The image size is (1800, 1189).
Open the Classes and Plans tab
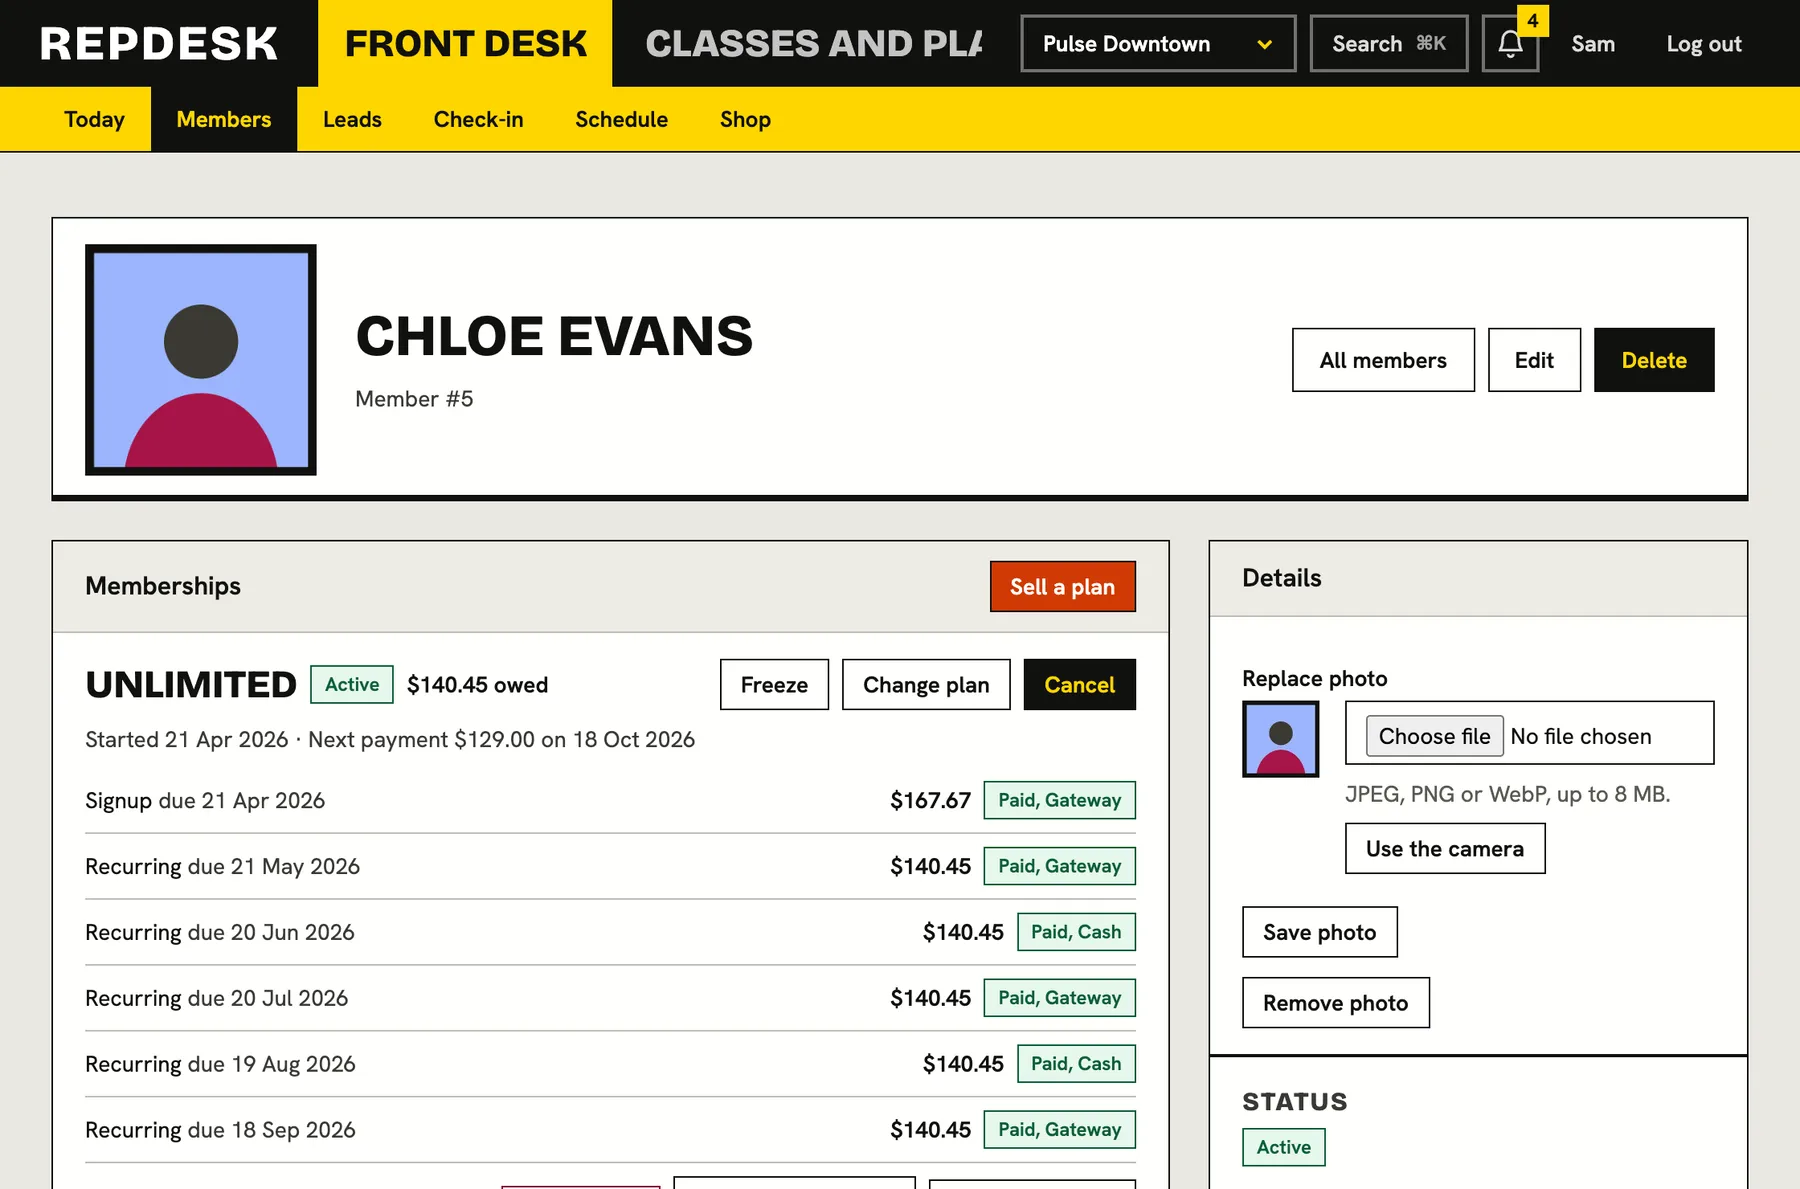pos(814,43)
